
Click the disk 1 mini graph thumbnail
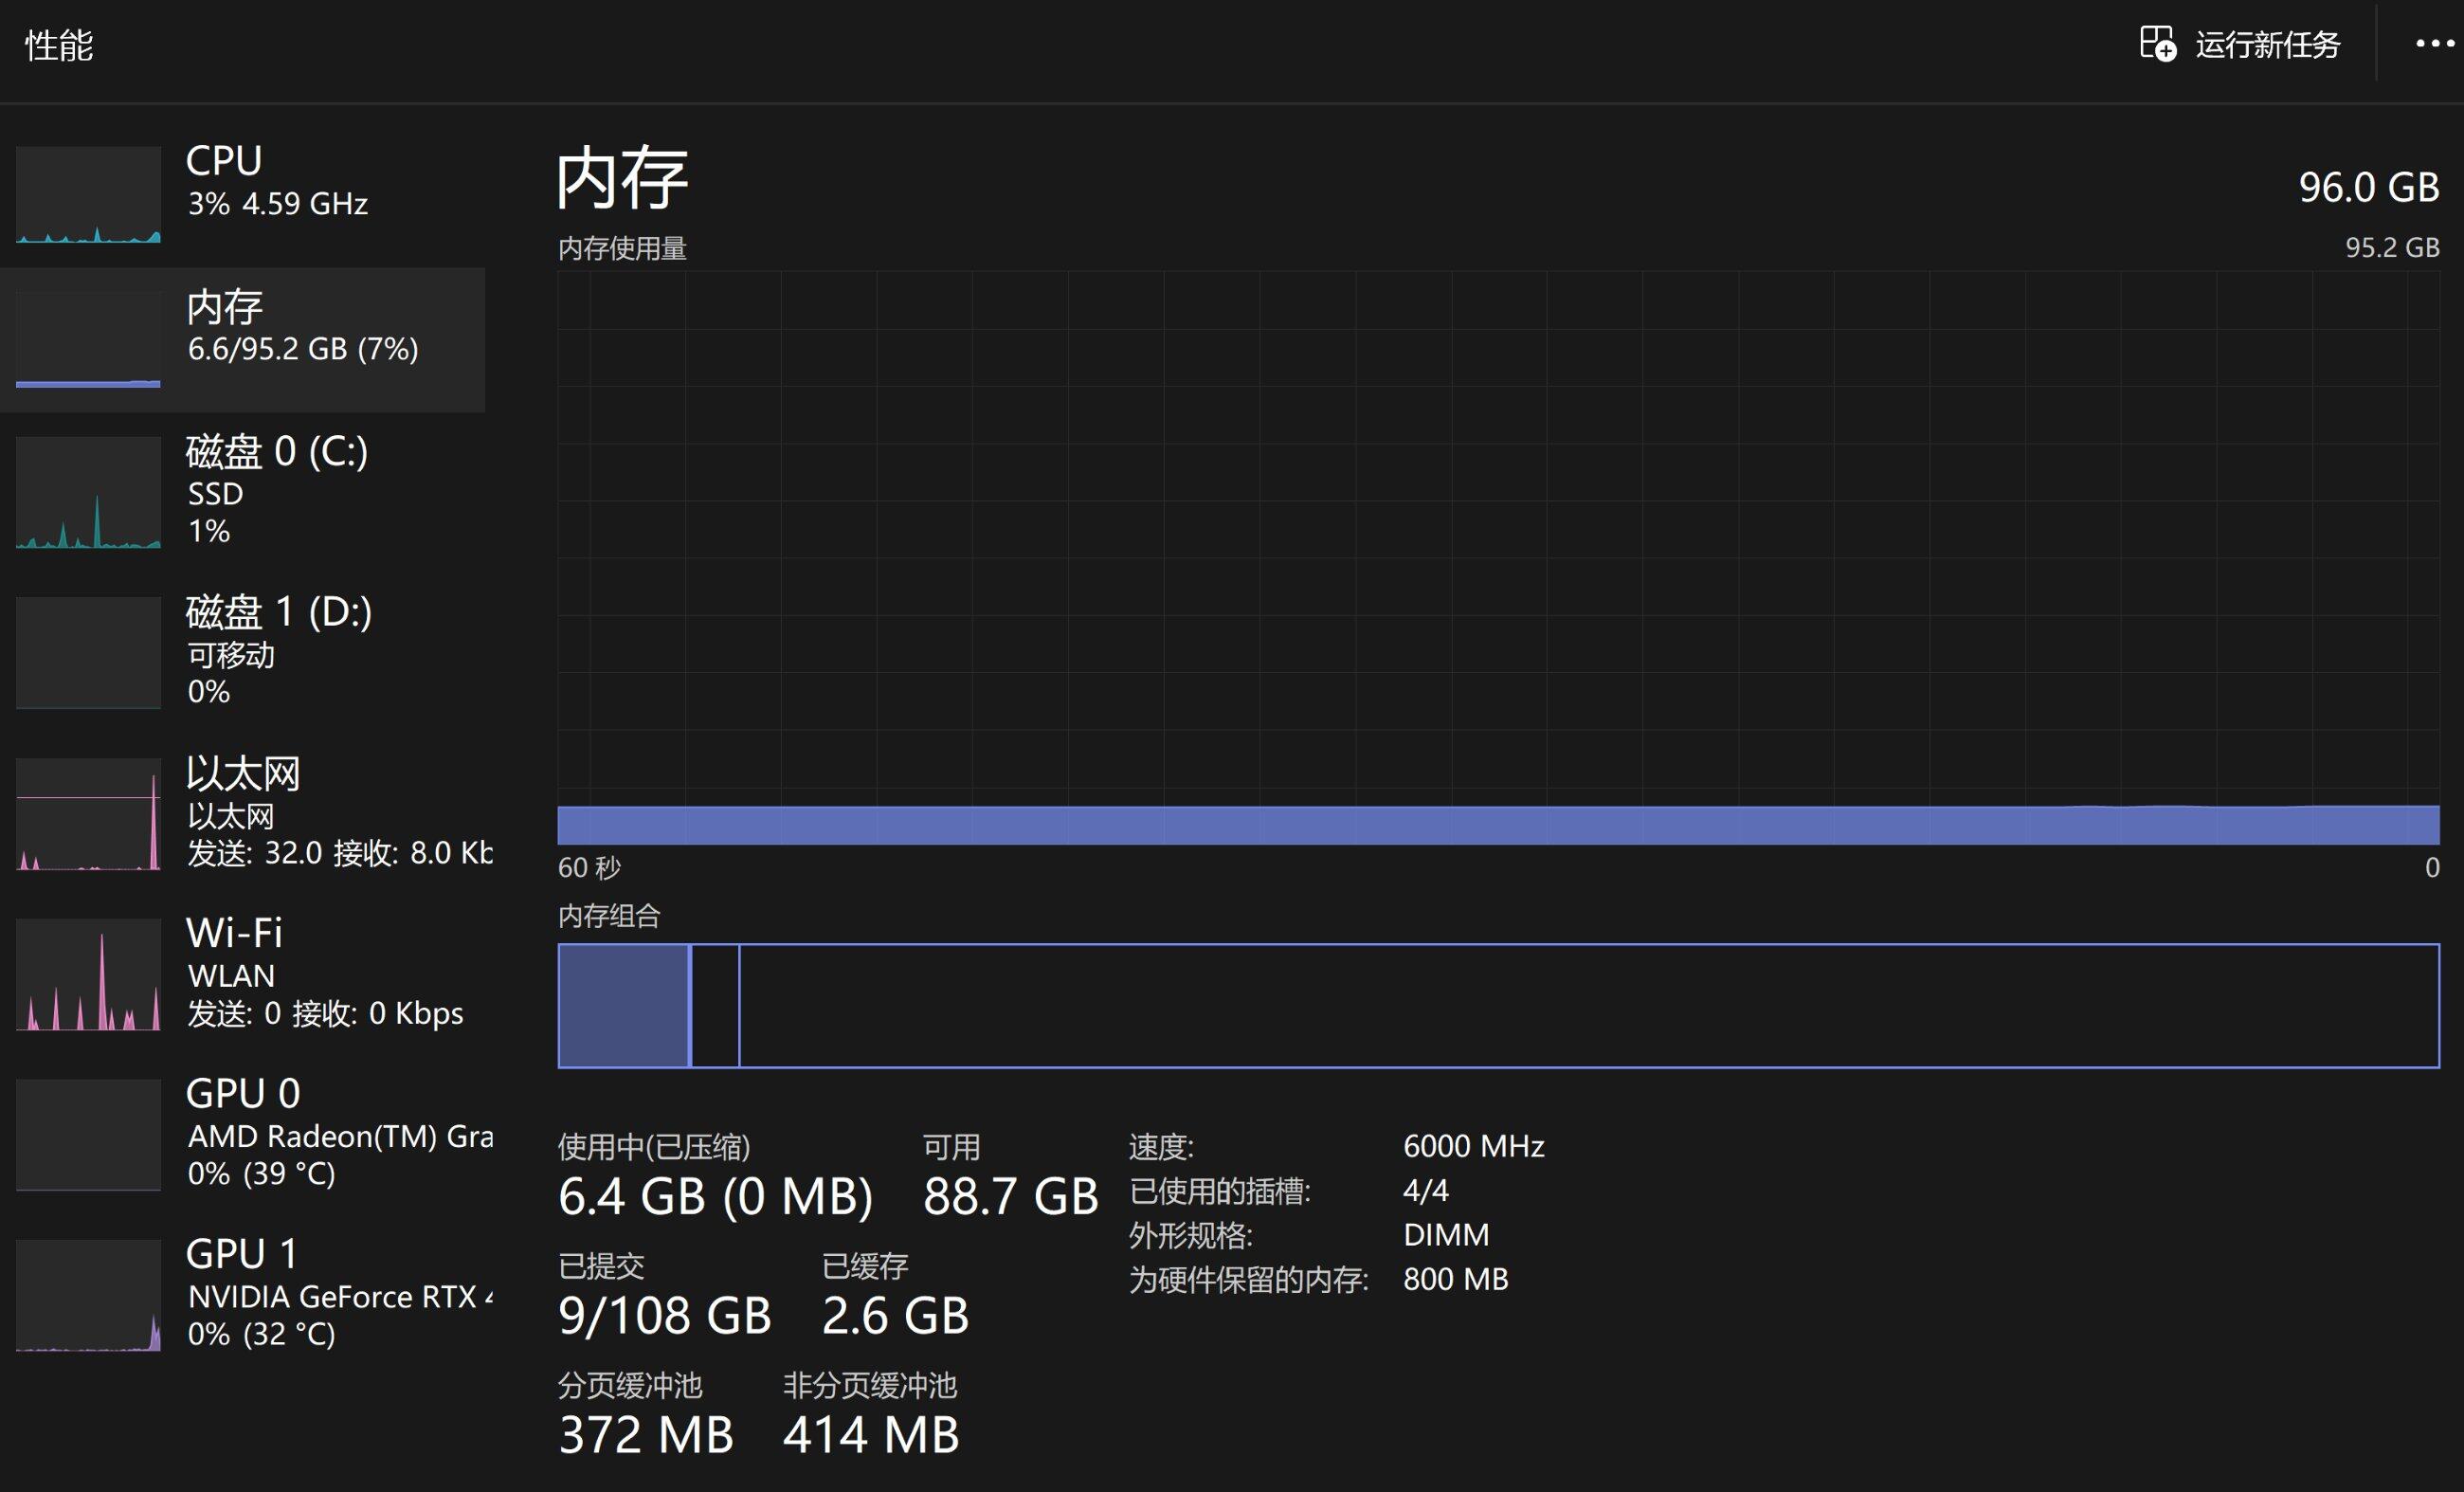point(88,653)
